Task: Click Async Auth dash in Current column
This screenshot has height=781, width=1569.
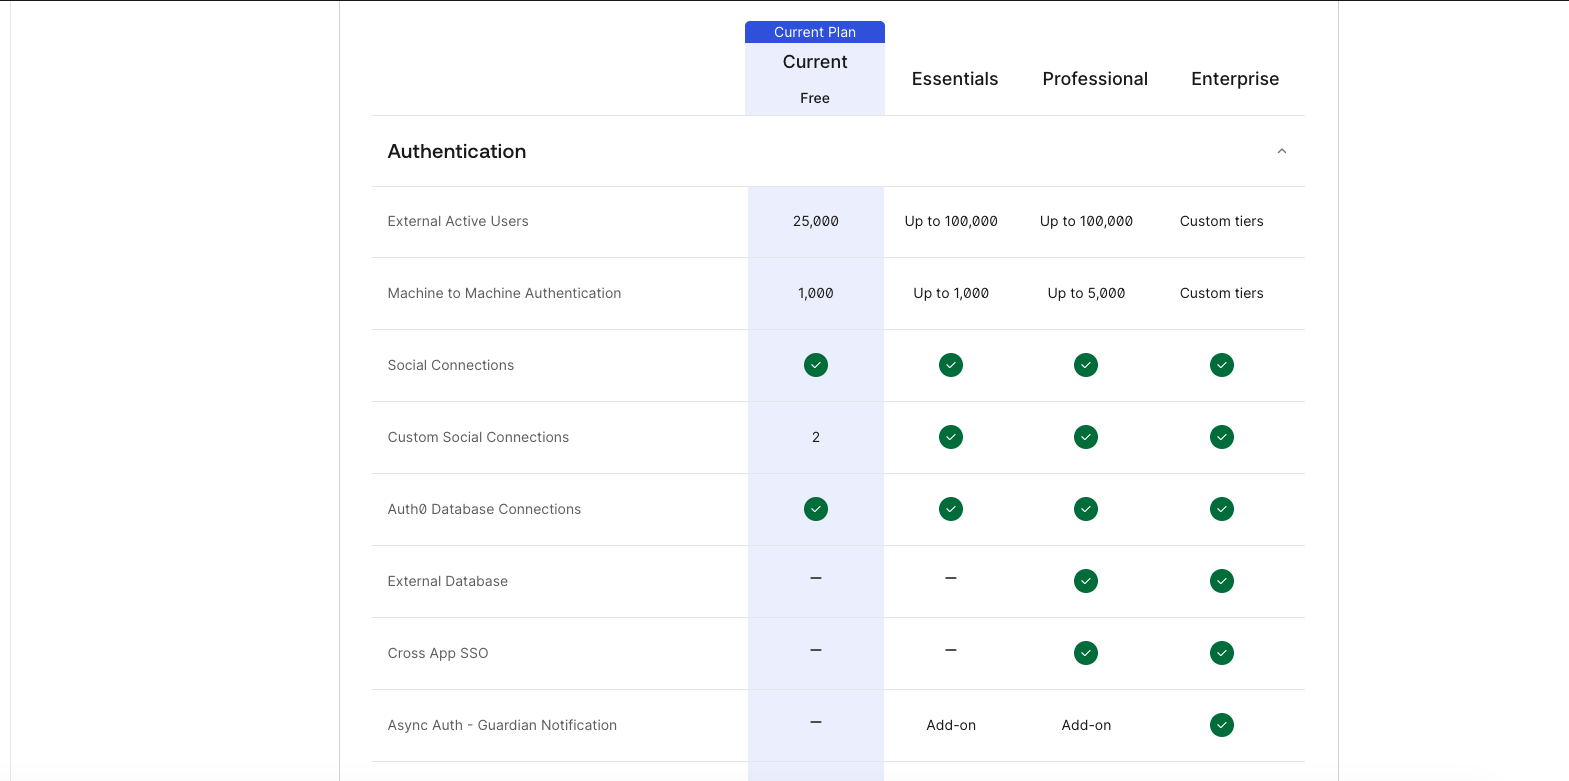Action: pos(816,722)
